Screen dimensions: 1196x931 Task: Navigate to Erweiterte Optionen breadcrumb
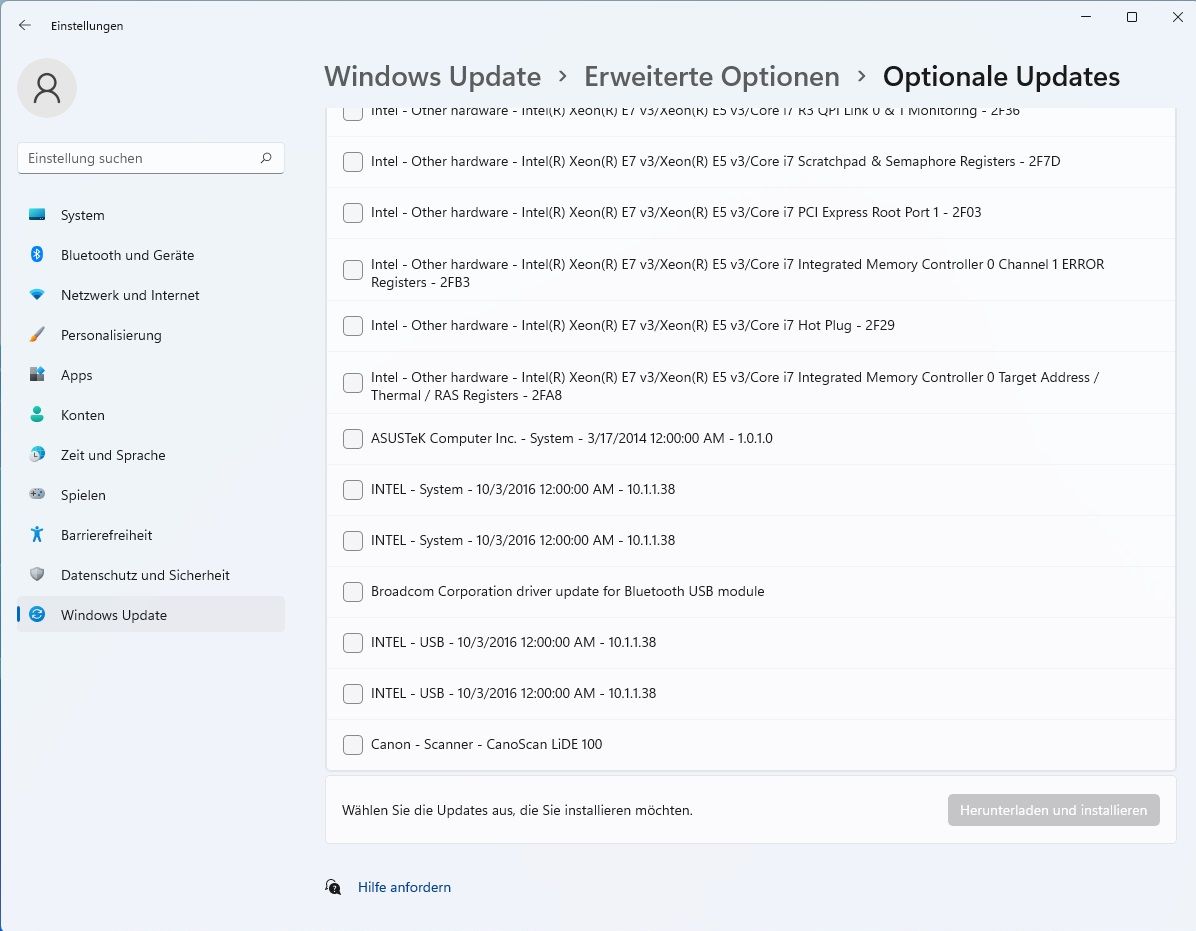[x=712, y=76]
